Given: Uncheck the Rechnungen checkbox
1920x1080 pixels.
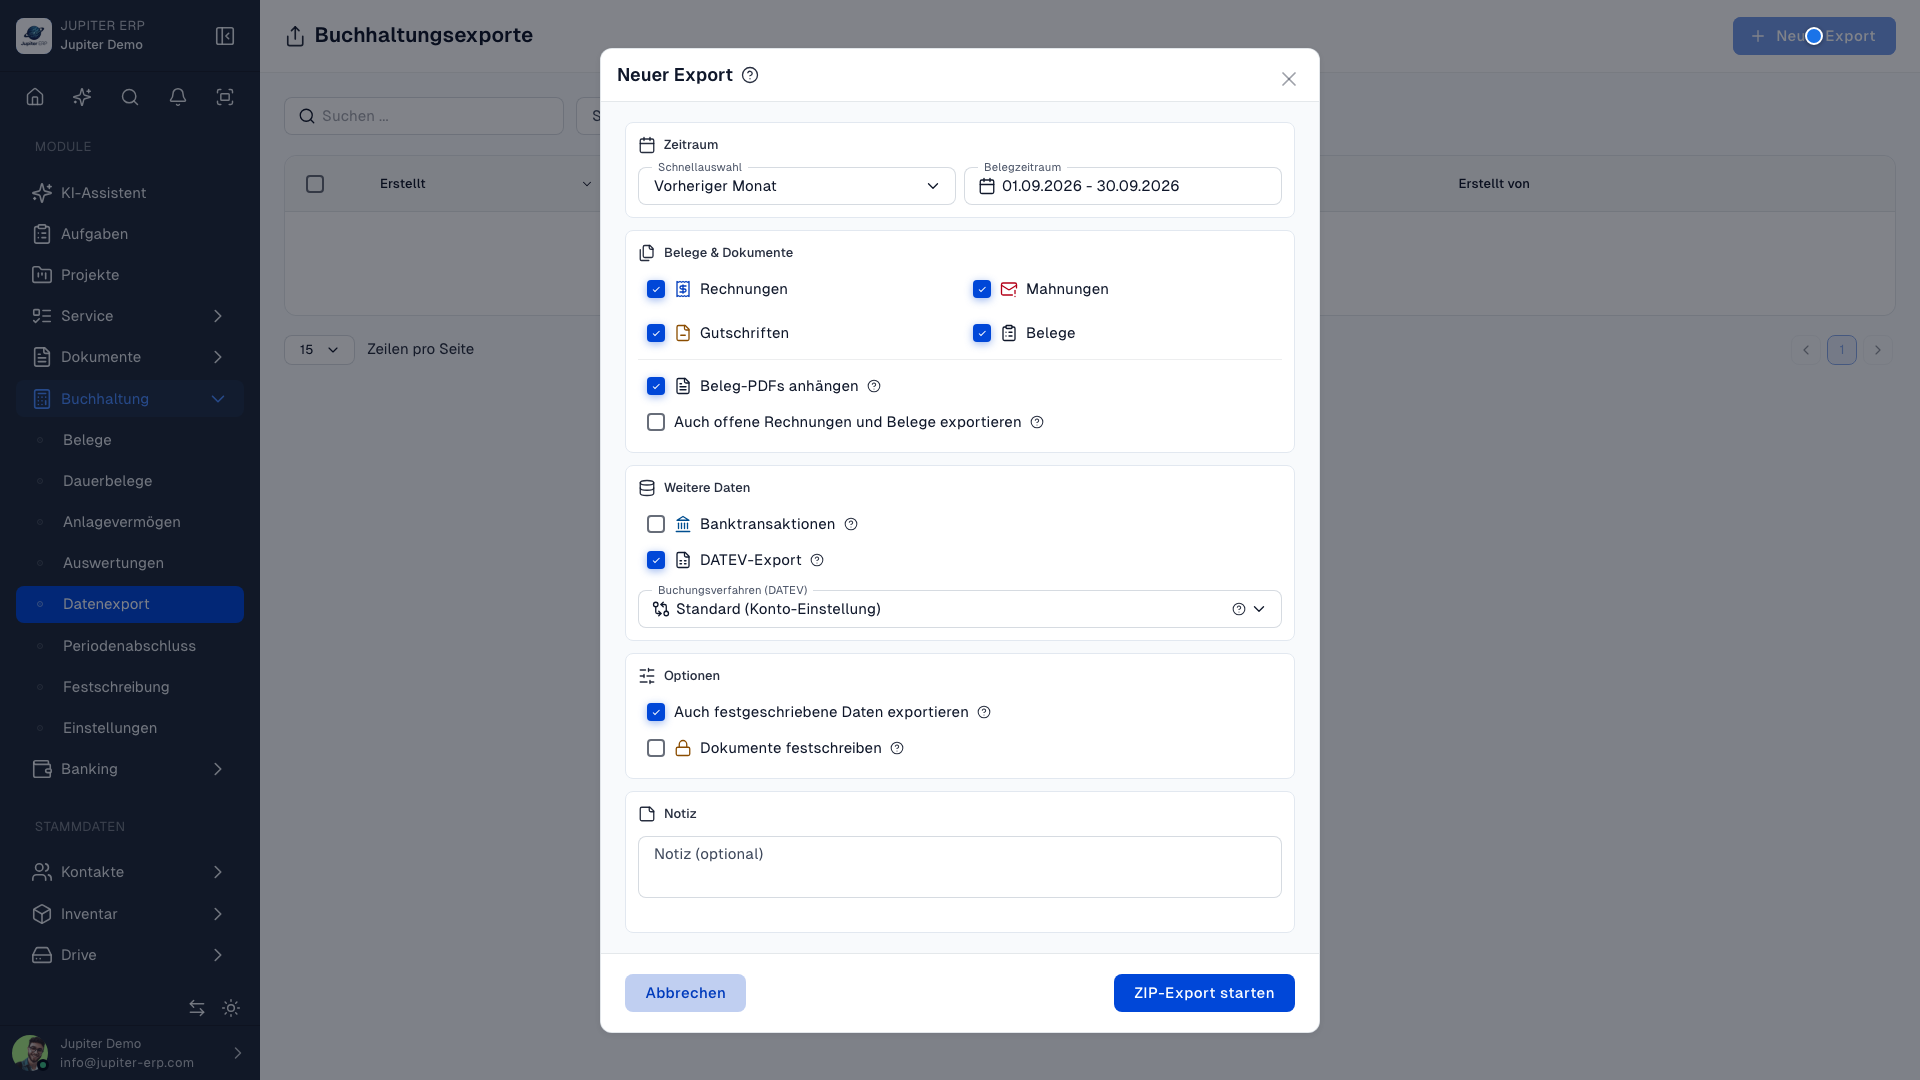Looking at the screenshot, I should (x=656, y=289).
